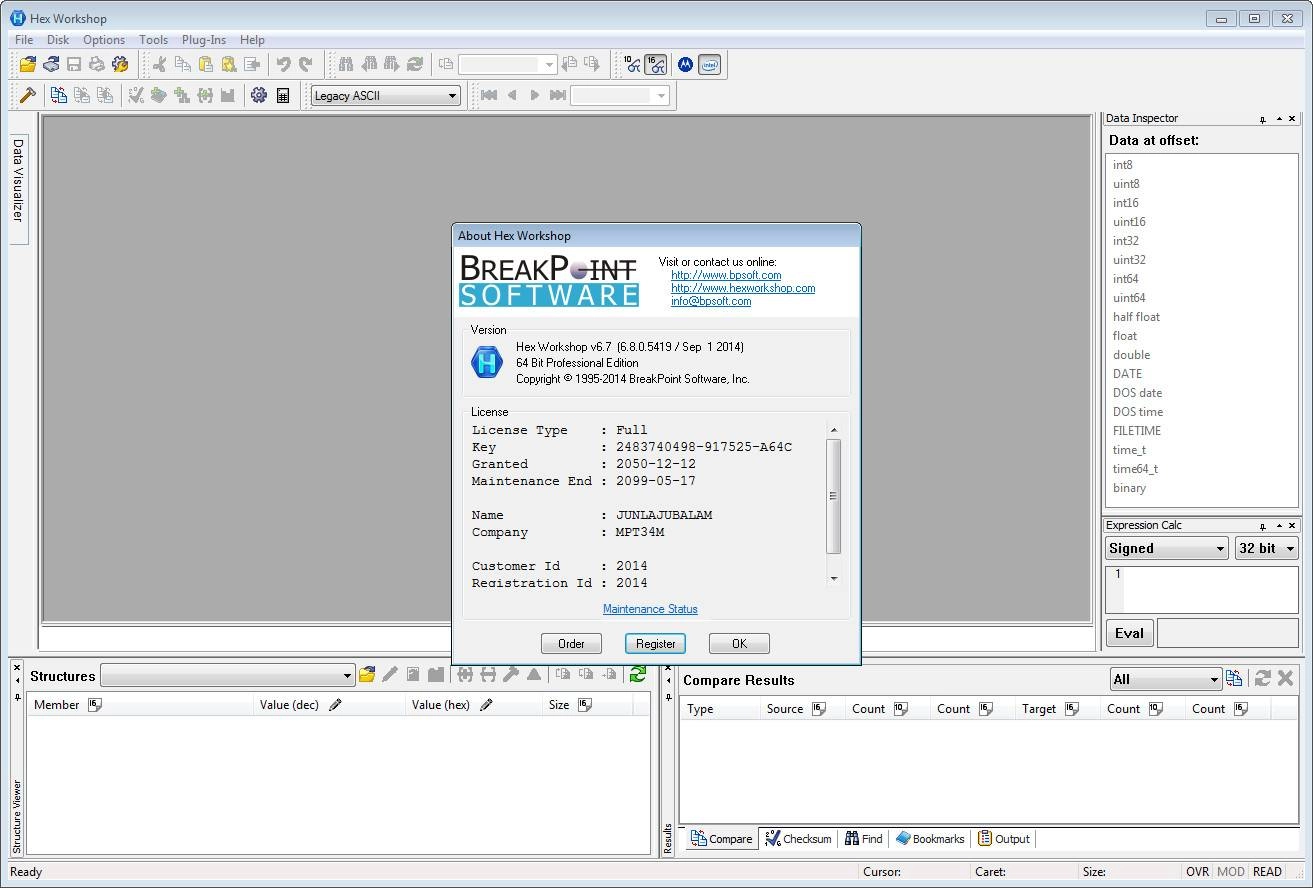This screenshot has width=1313, height=888.
Task: Click the Order button
Action: point(571,644)
